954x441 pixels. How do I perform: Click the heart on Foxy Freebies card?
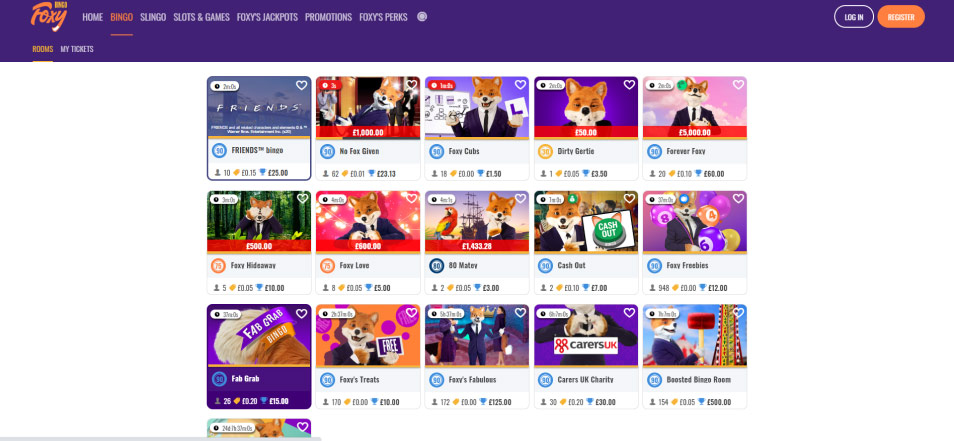738,198
